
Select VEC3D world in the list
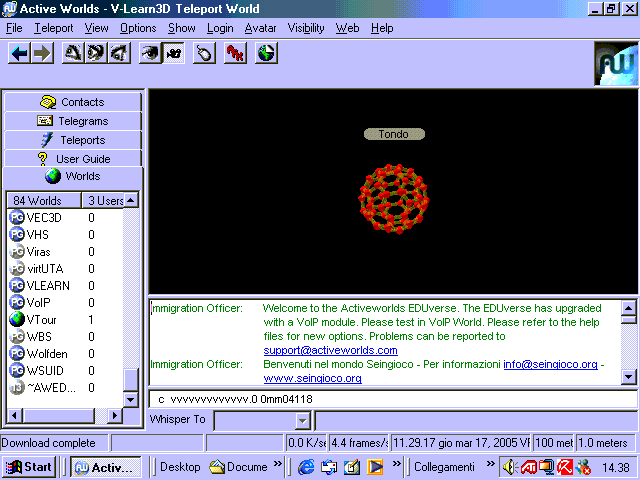pos(65,218)
